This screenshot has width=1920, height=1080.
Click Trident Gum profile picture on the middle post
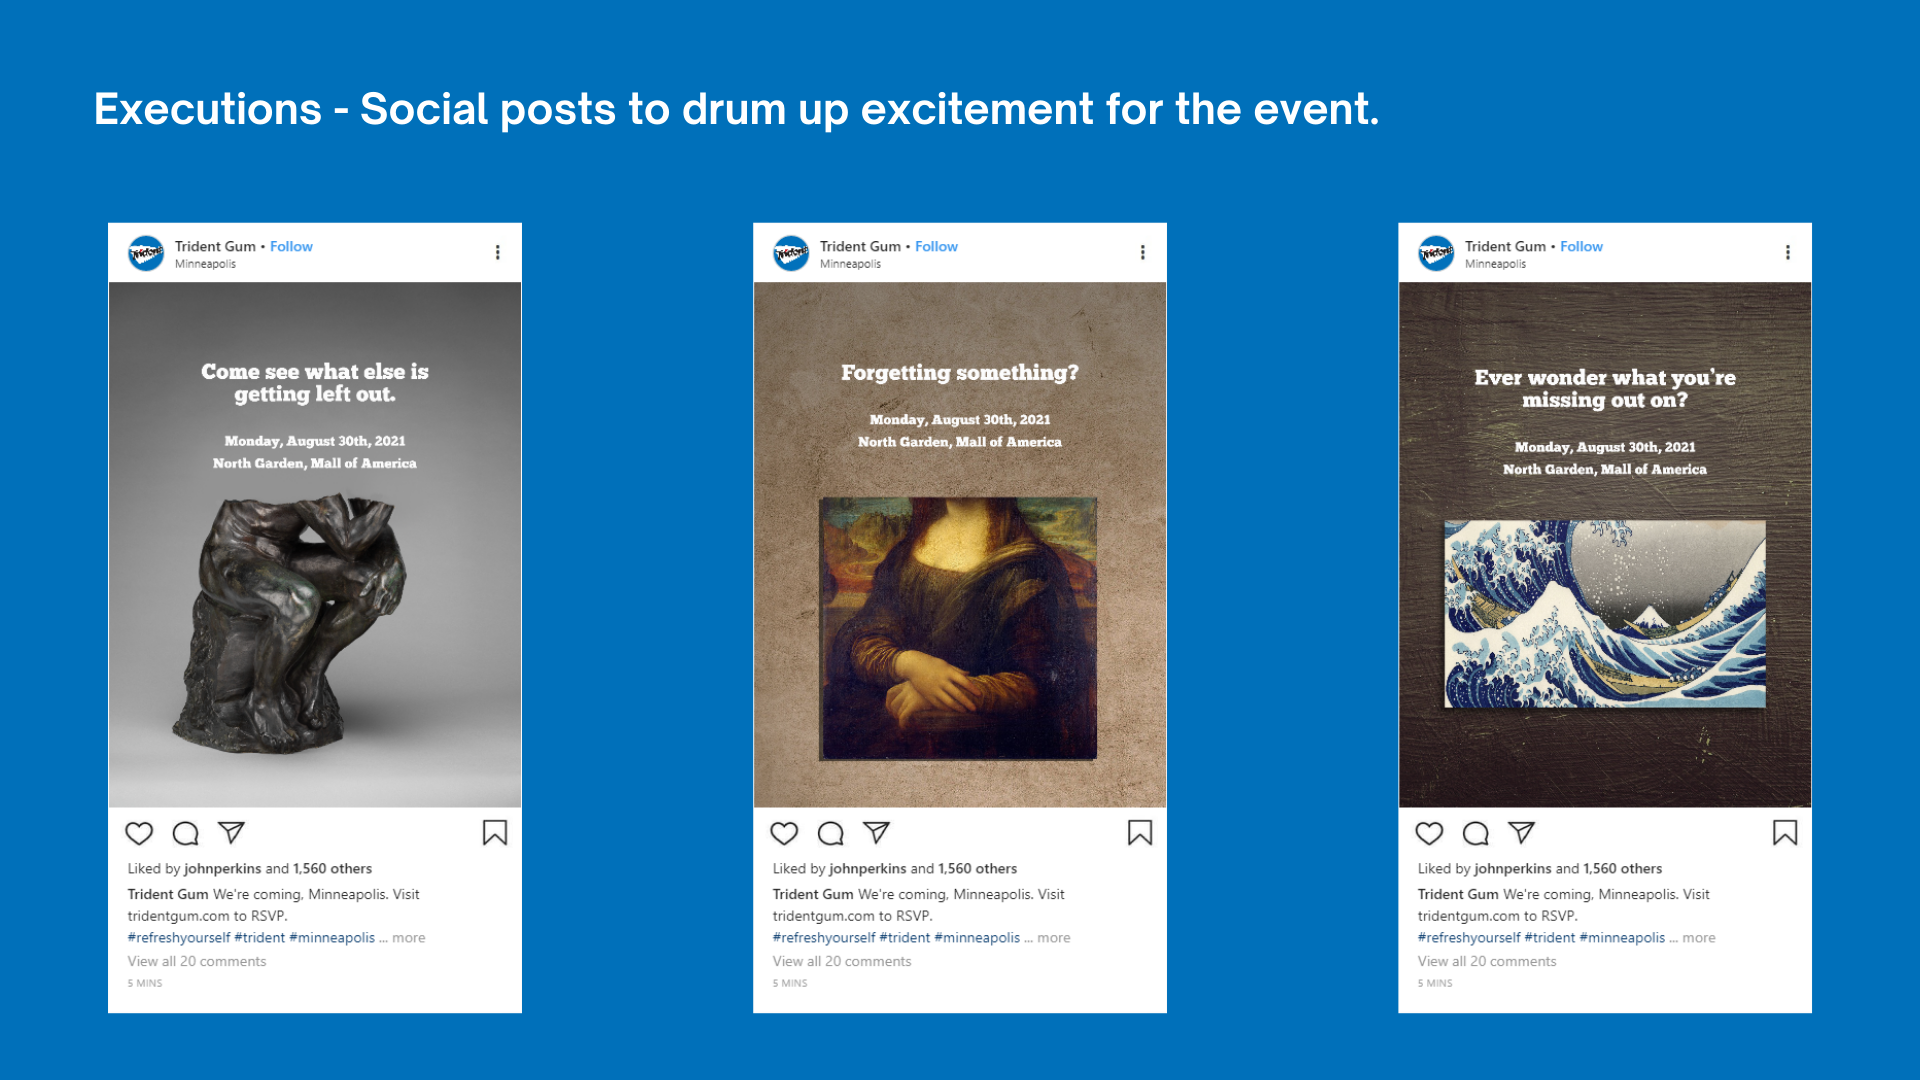[791, 253]
